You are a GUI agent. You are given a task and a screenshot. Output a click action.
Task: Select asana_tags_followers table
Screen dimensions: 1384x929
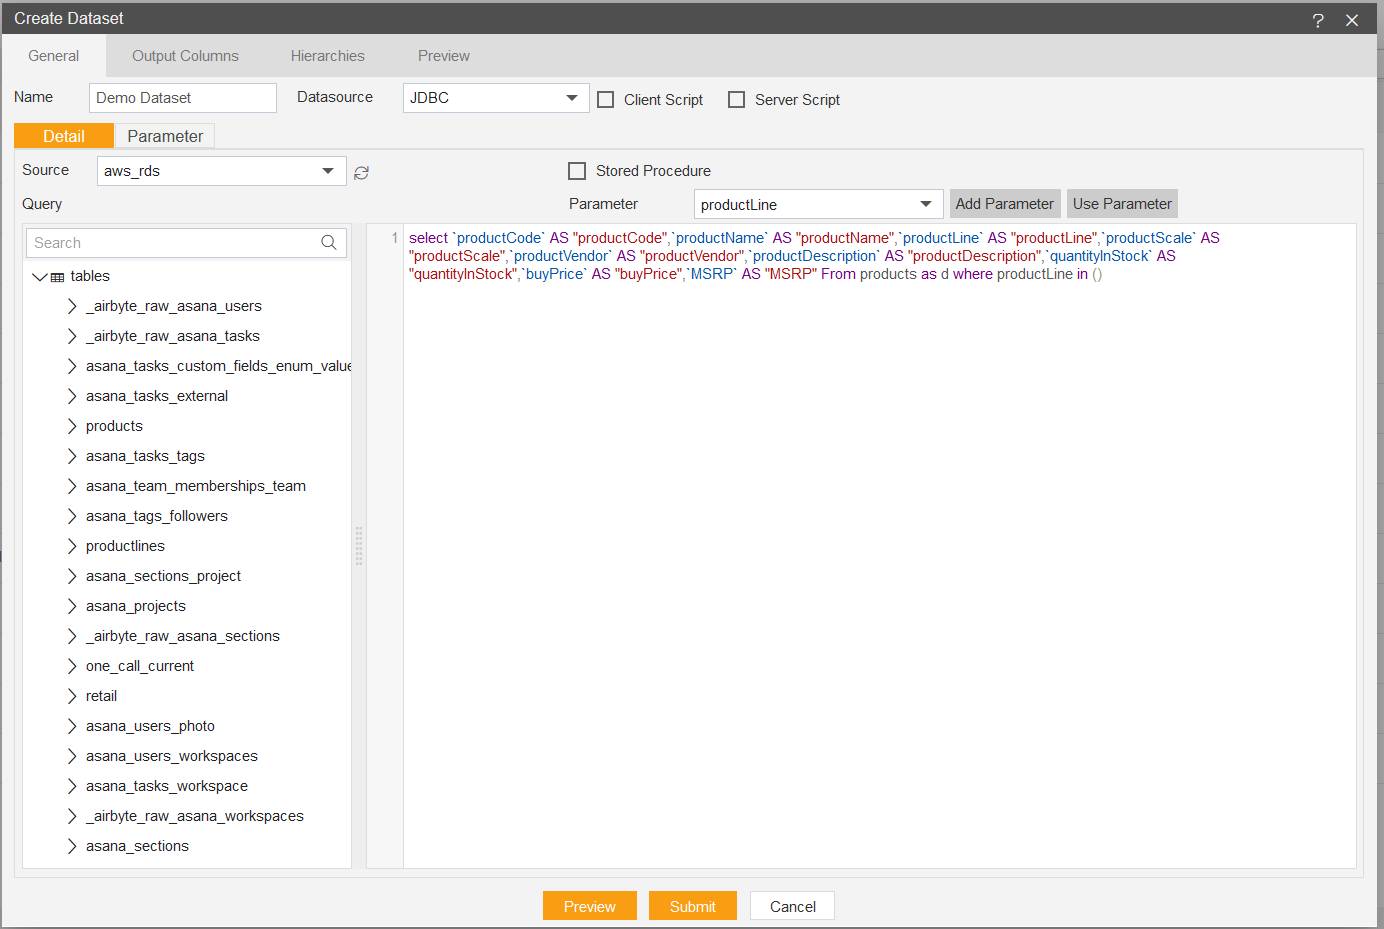pos(157,516)
